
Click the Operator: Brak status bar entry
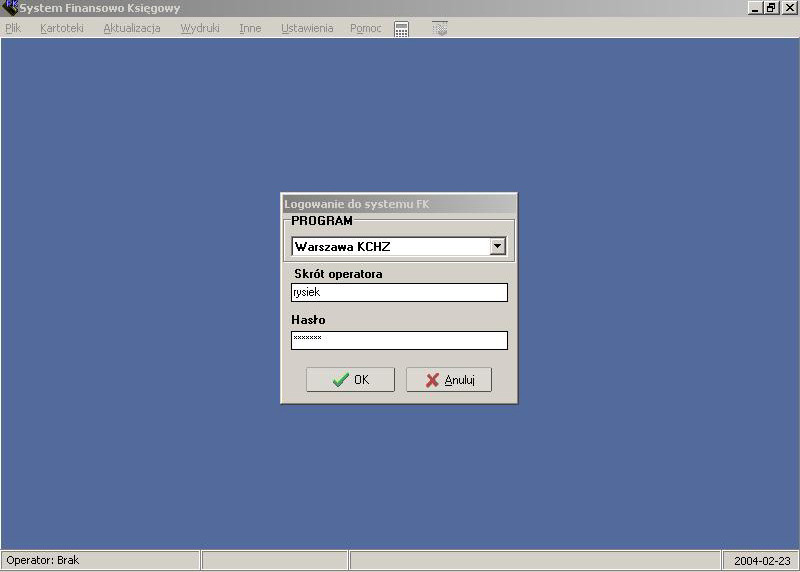pyautogui.click(x=100, y=560)
